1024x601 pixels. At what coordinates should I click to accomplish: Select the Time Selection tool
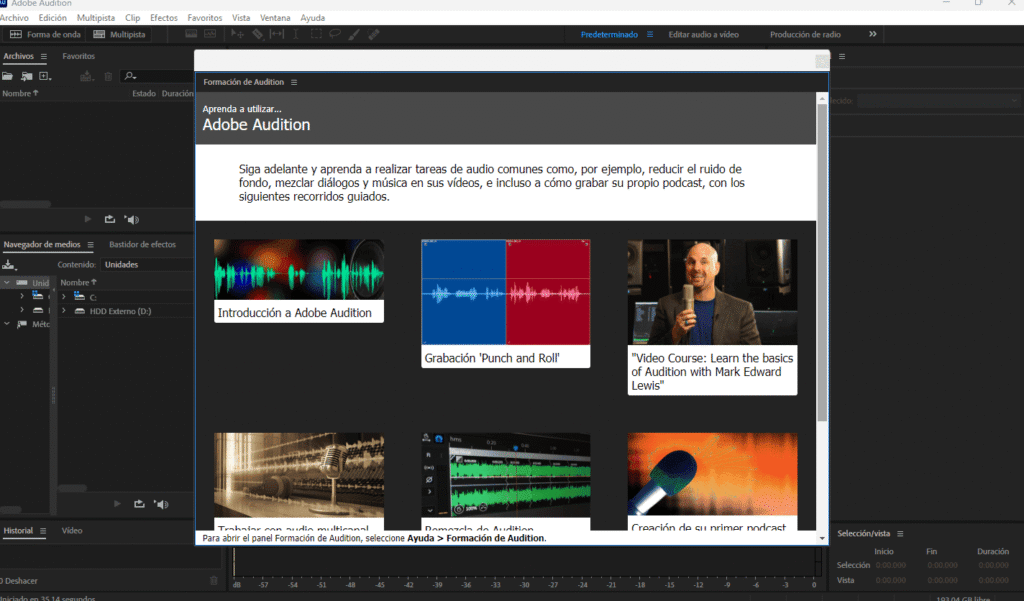tap(296, 34)
